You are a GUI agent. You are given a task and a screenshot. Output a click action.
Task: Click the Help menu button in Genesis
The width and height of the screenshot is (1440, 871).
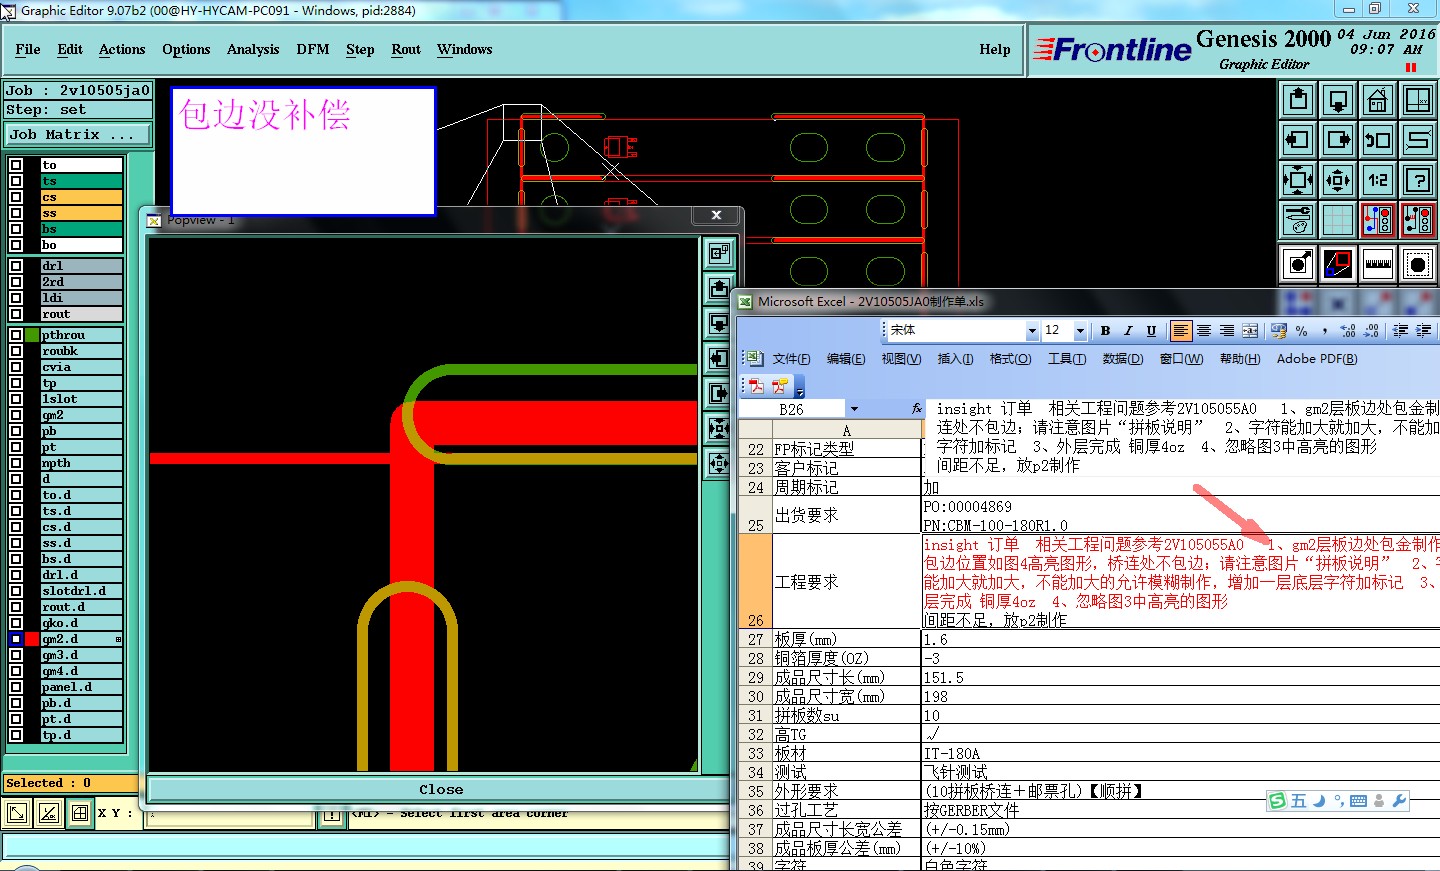(x=995, y=49)
